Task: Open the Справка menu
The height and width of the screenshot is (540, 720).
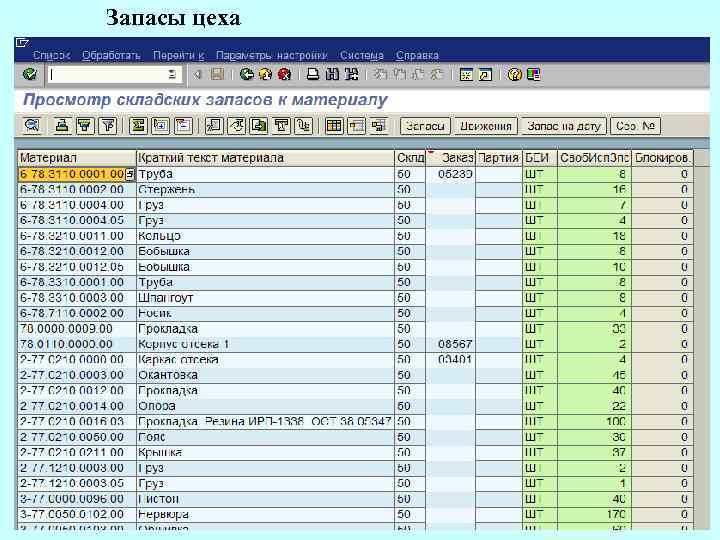Action: pos(417,56)
